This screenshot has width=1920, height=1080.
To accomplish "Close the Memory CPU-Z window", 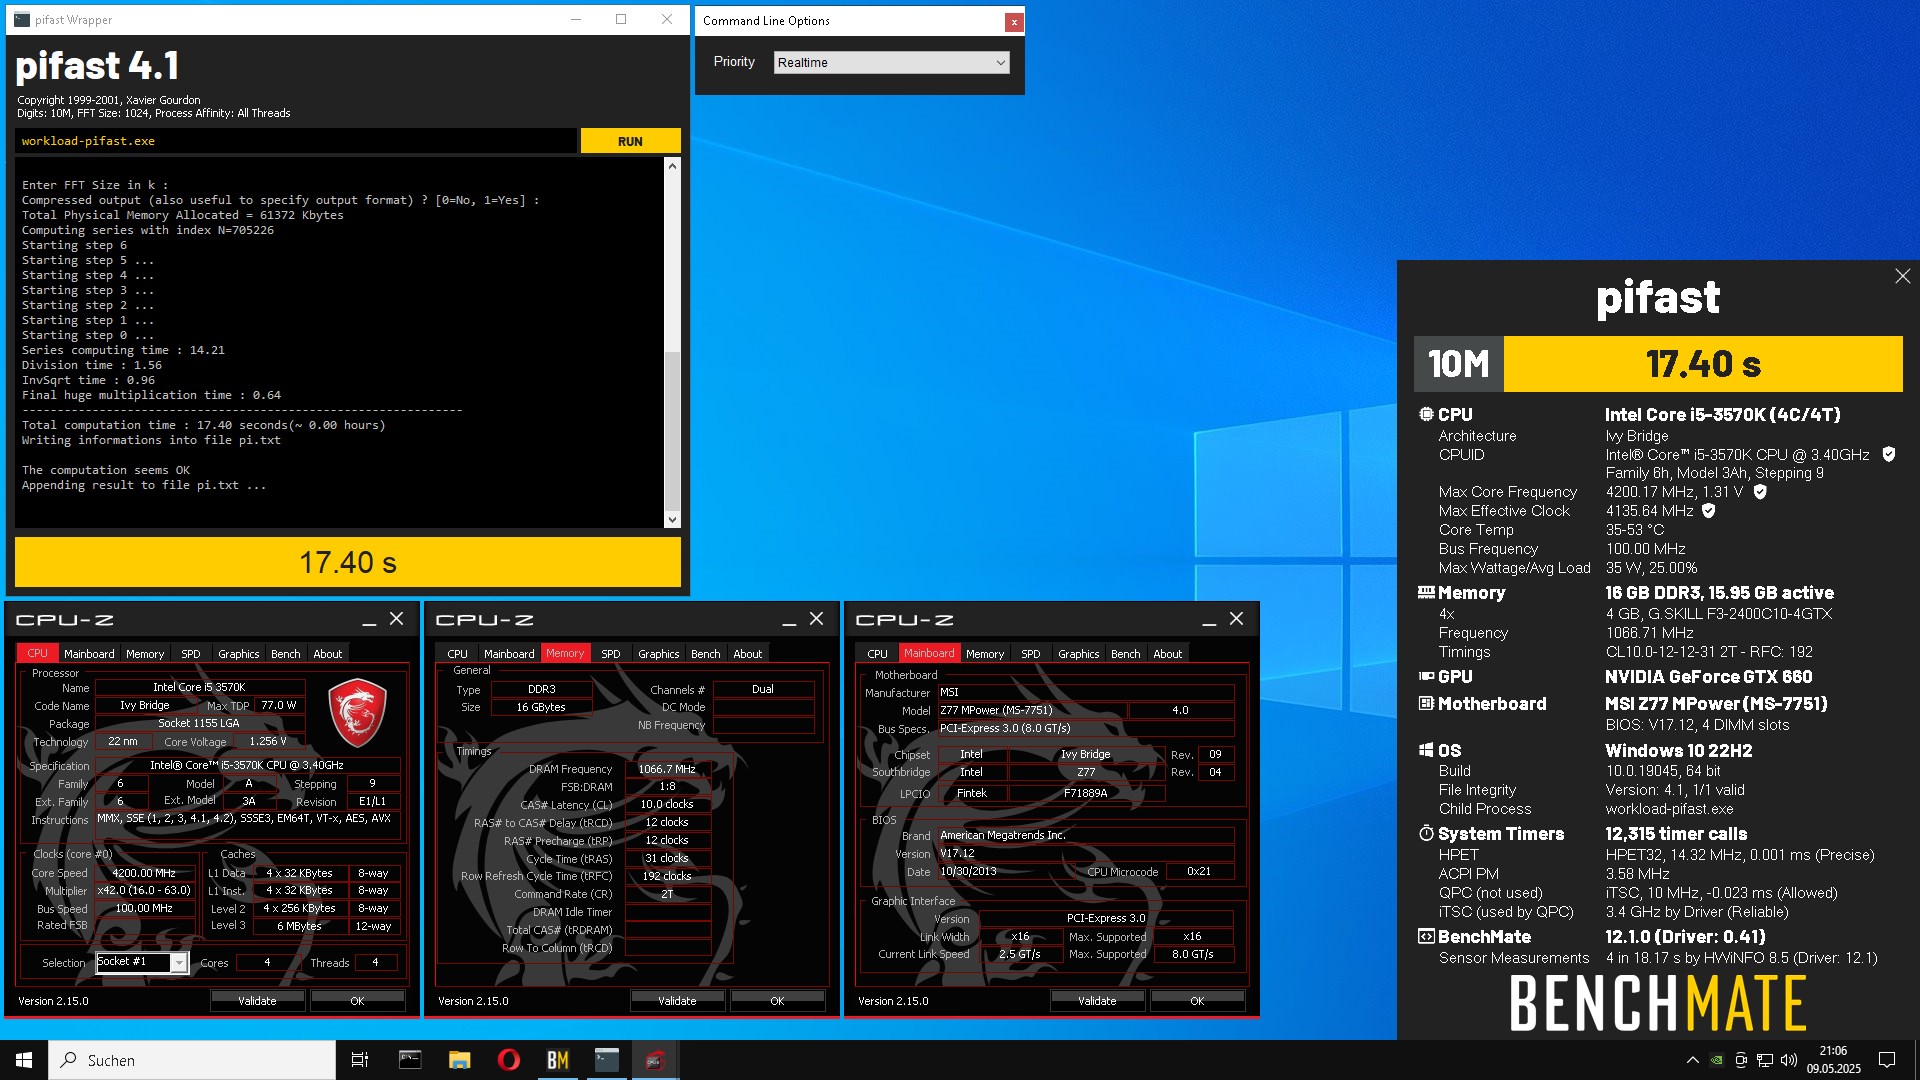I will tap(817, 619).
